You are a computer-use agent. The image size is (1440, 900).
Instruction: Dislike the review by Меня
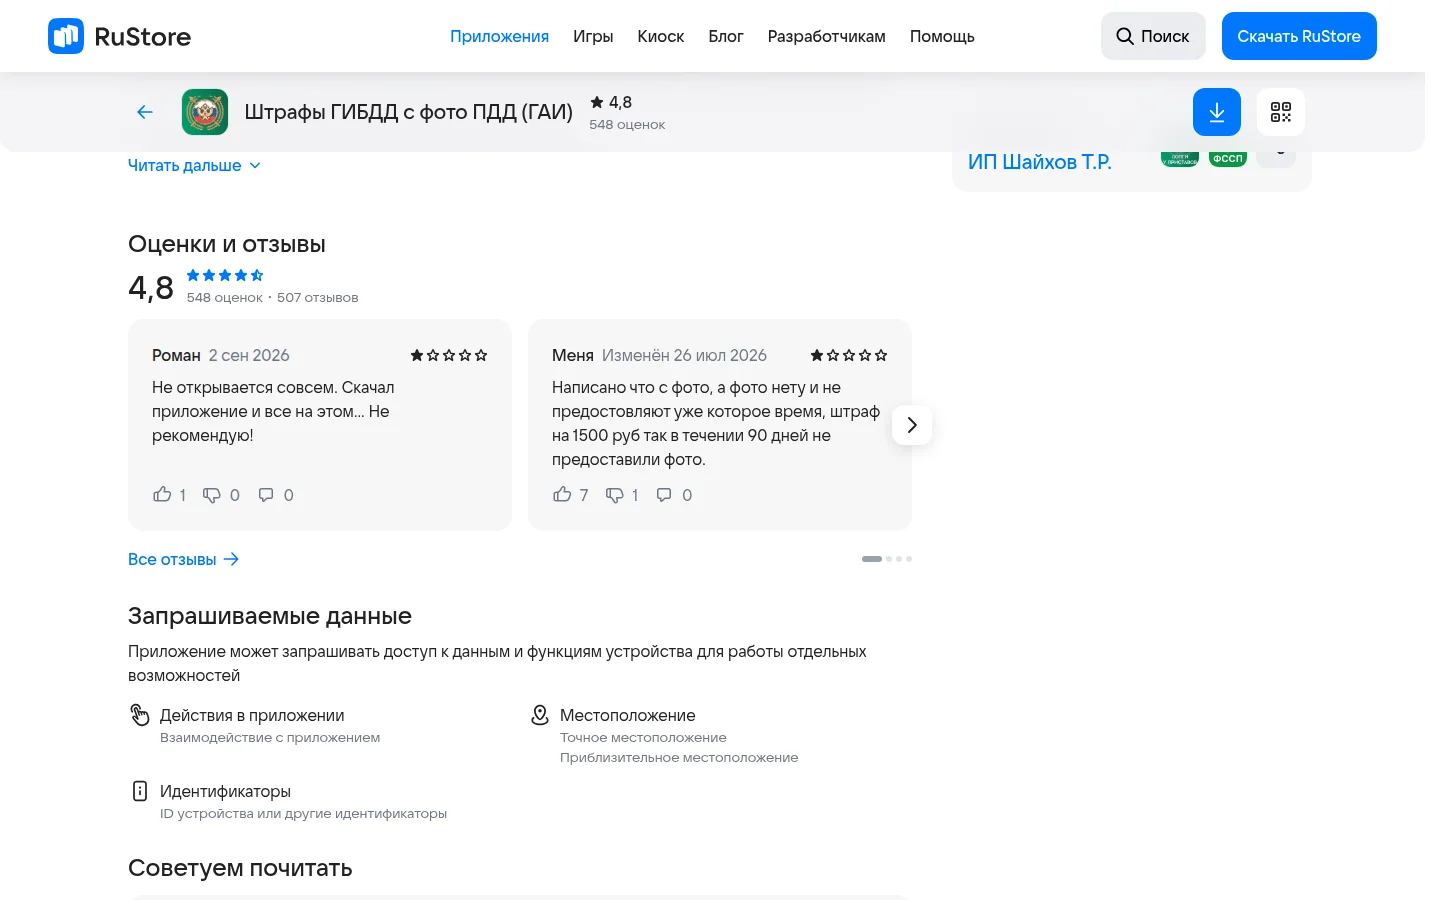[615, 495]
